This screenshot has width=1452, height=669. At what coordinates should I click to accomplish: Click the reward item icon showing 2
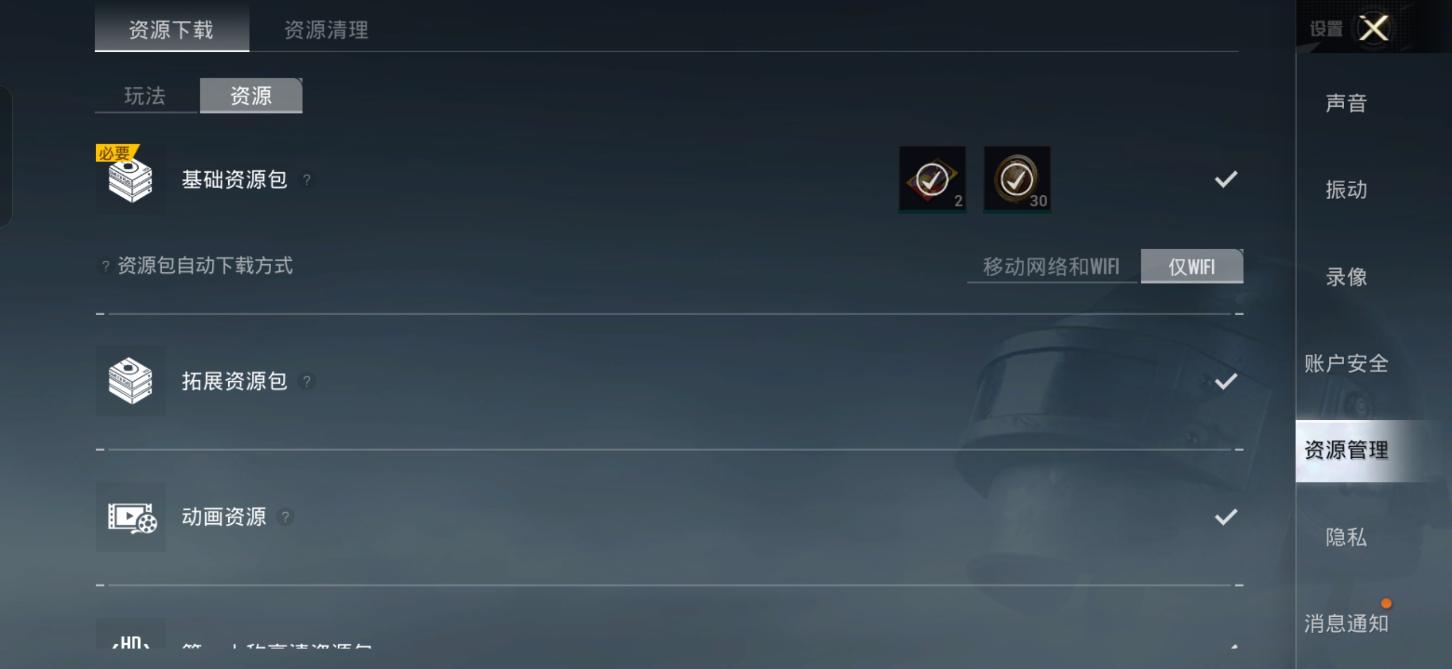(933, 180)
